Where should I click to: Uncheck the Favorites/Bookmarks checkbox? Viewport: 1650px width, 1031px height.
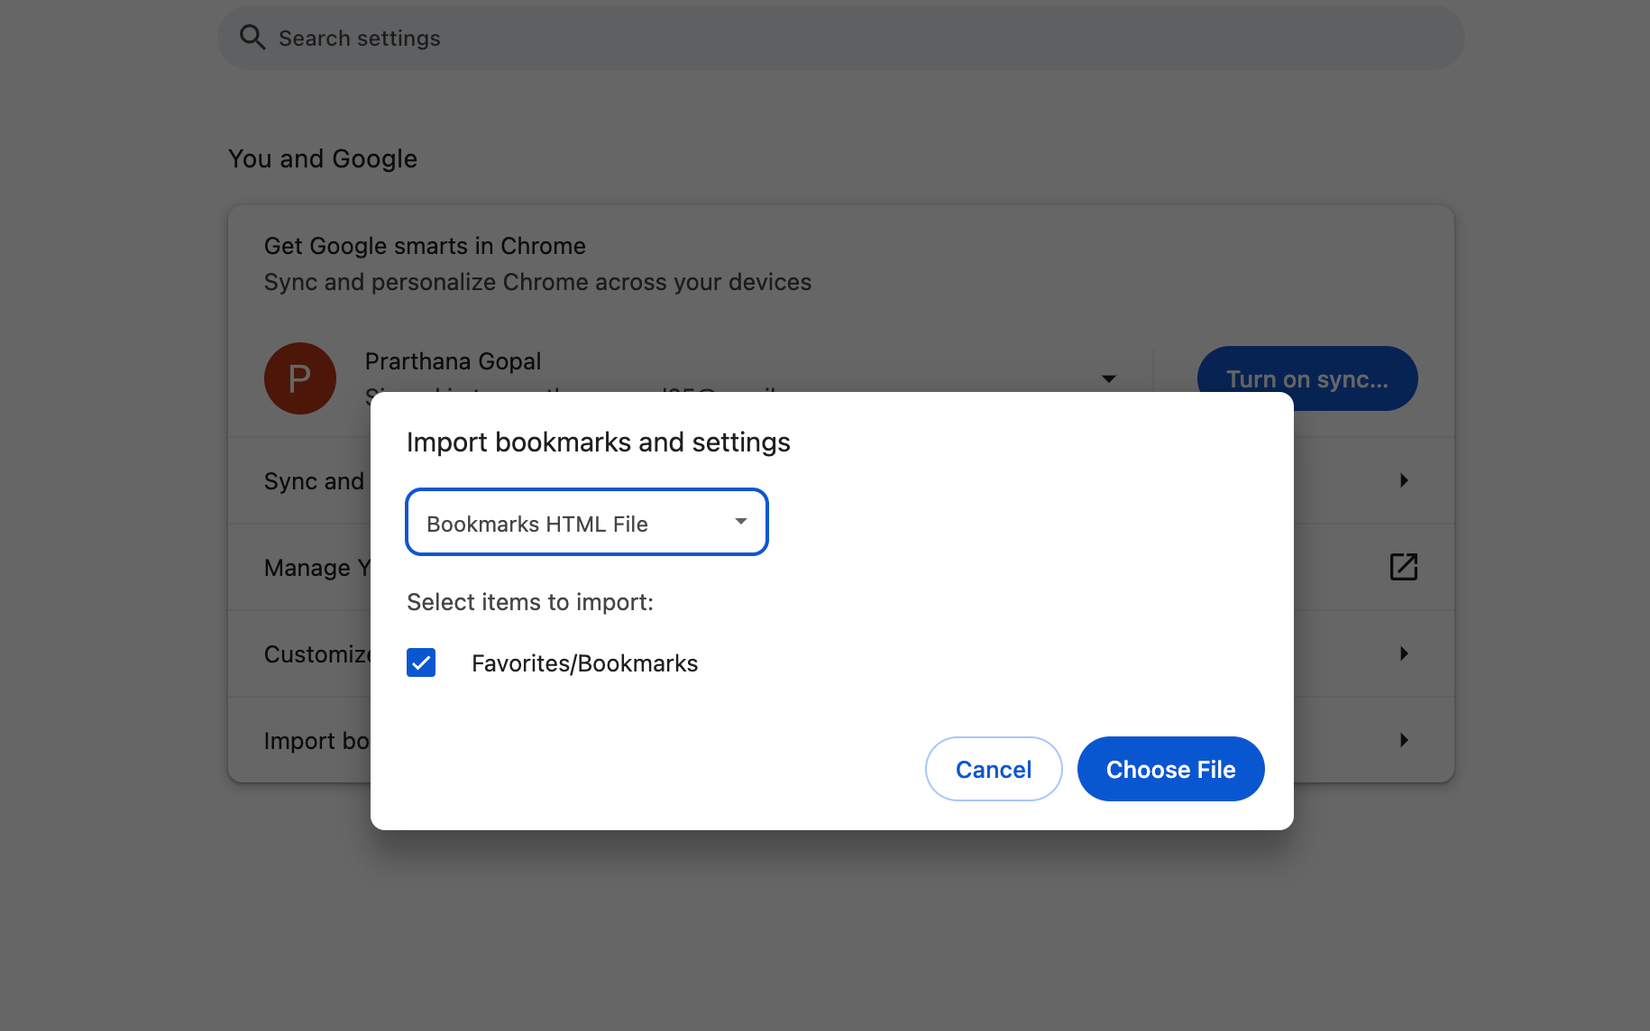pyautogui.click(x=421, y=663)
